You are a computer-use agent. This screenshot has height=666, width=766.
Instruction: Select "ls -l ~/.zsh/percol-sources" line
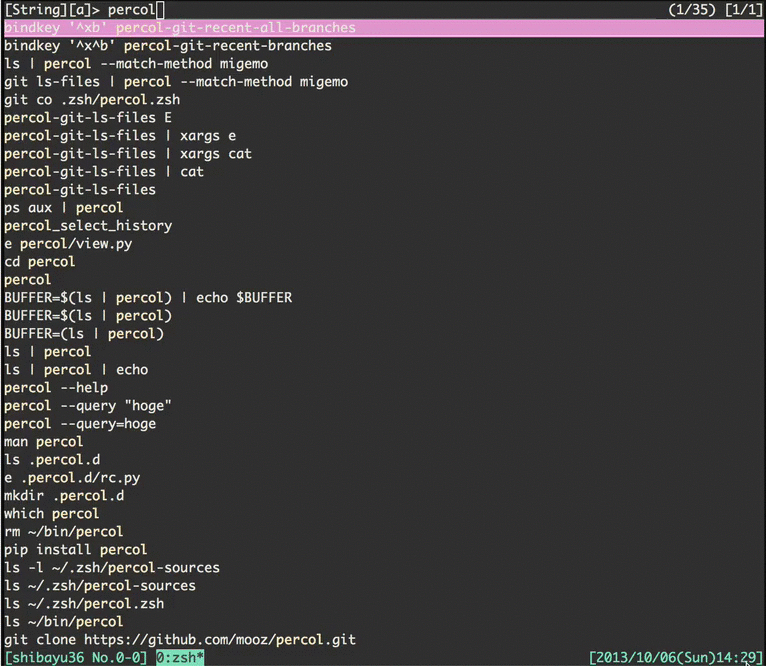112,568
